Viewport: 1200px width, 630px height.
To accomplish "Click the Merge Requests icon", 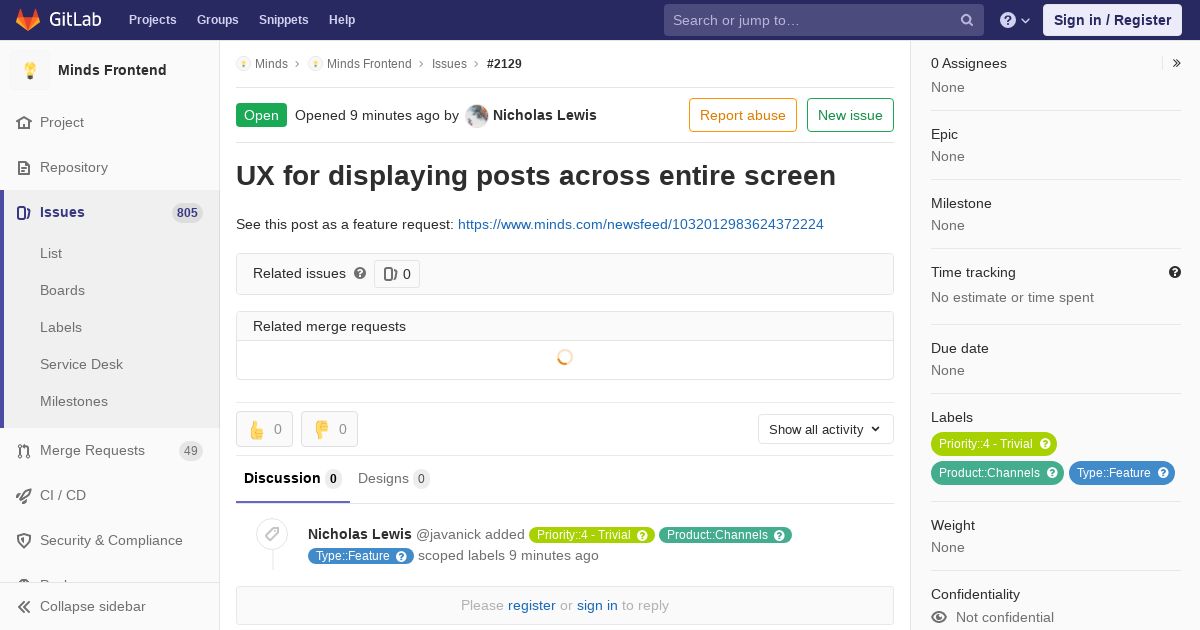I will 24,451.
